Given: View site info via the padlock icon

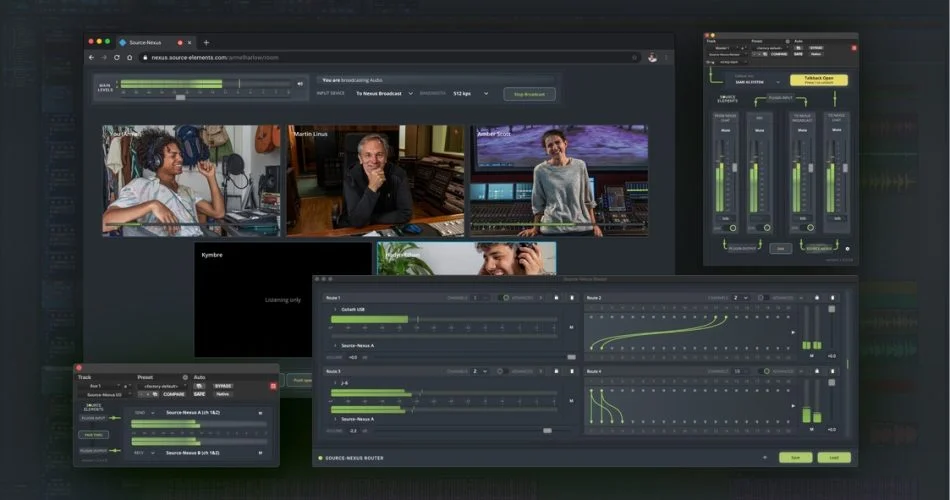Looking at the screenshot, I should click(x=145, y=58).
